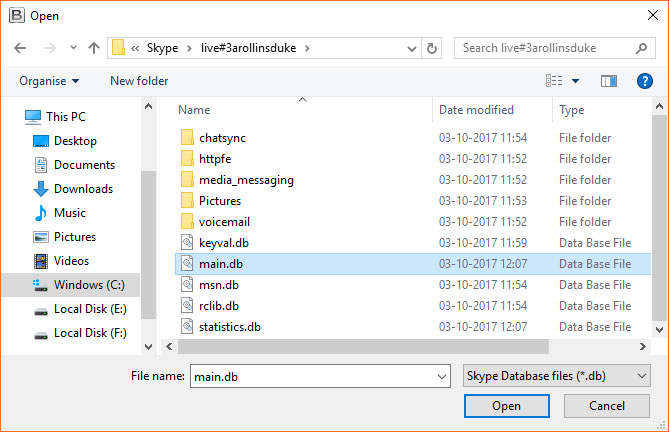Navigate up one folder level
Screen dimensions: 669x432
(94, 48)
